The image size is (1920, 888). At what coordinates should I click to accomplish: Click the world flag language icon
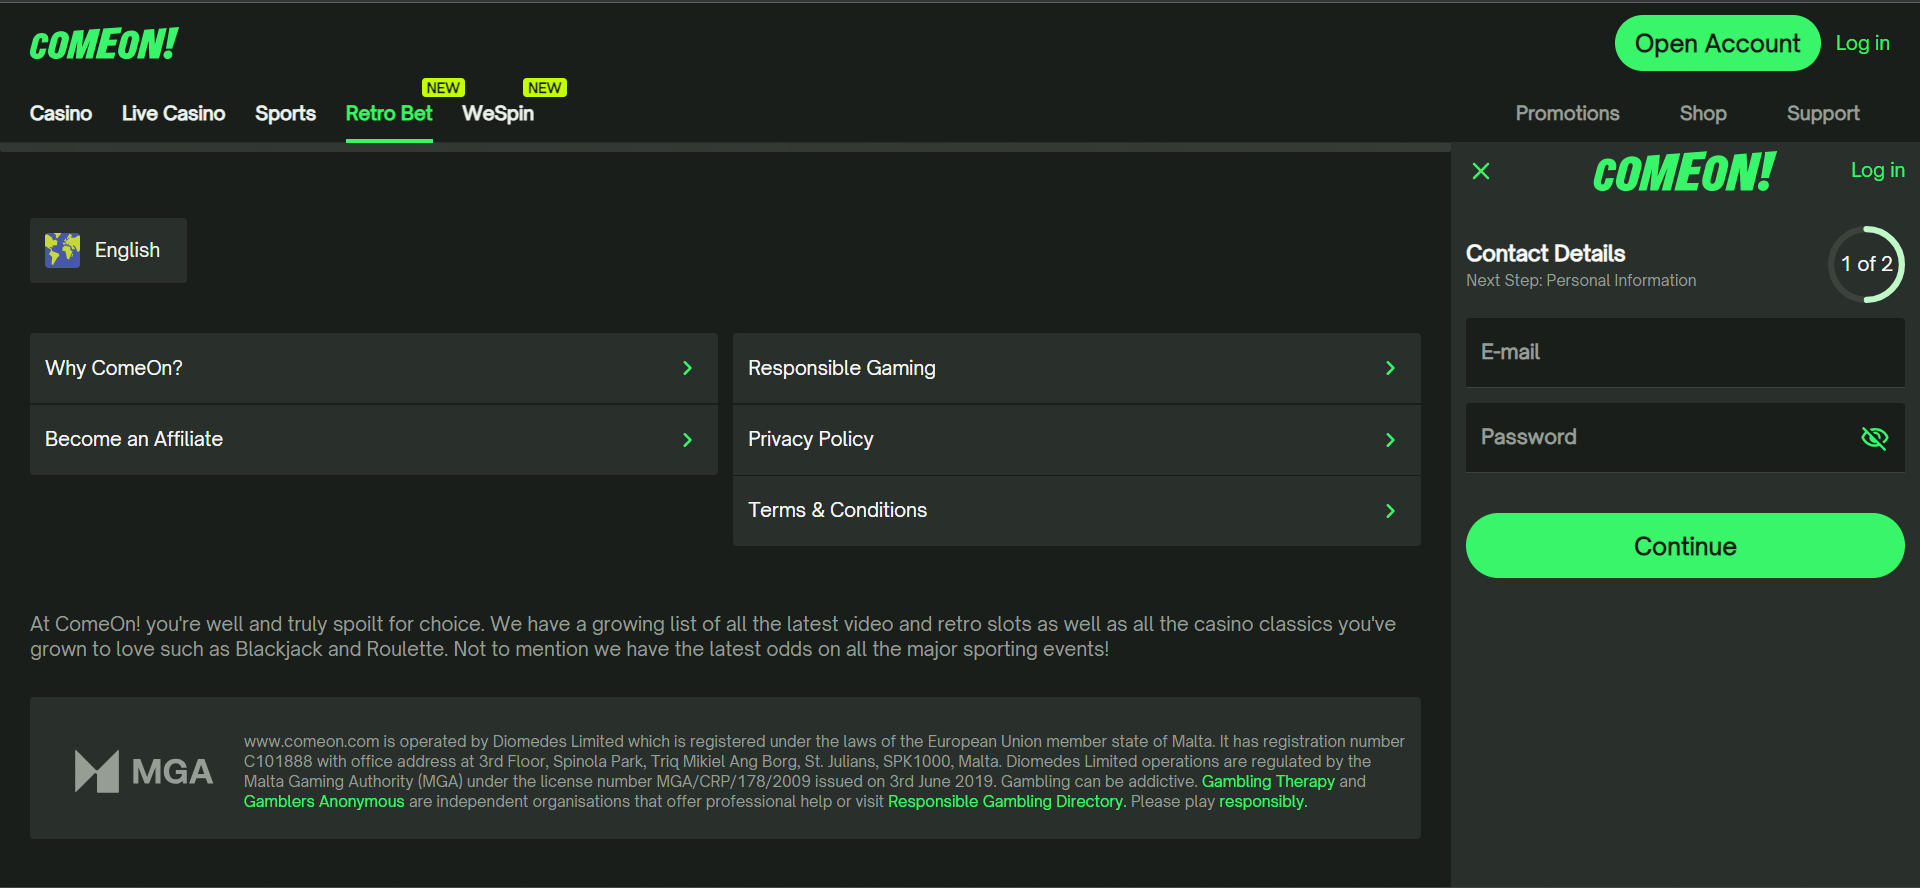tap(62, 250)
